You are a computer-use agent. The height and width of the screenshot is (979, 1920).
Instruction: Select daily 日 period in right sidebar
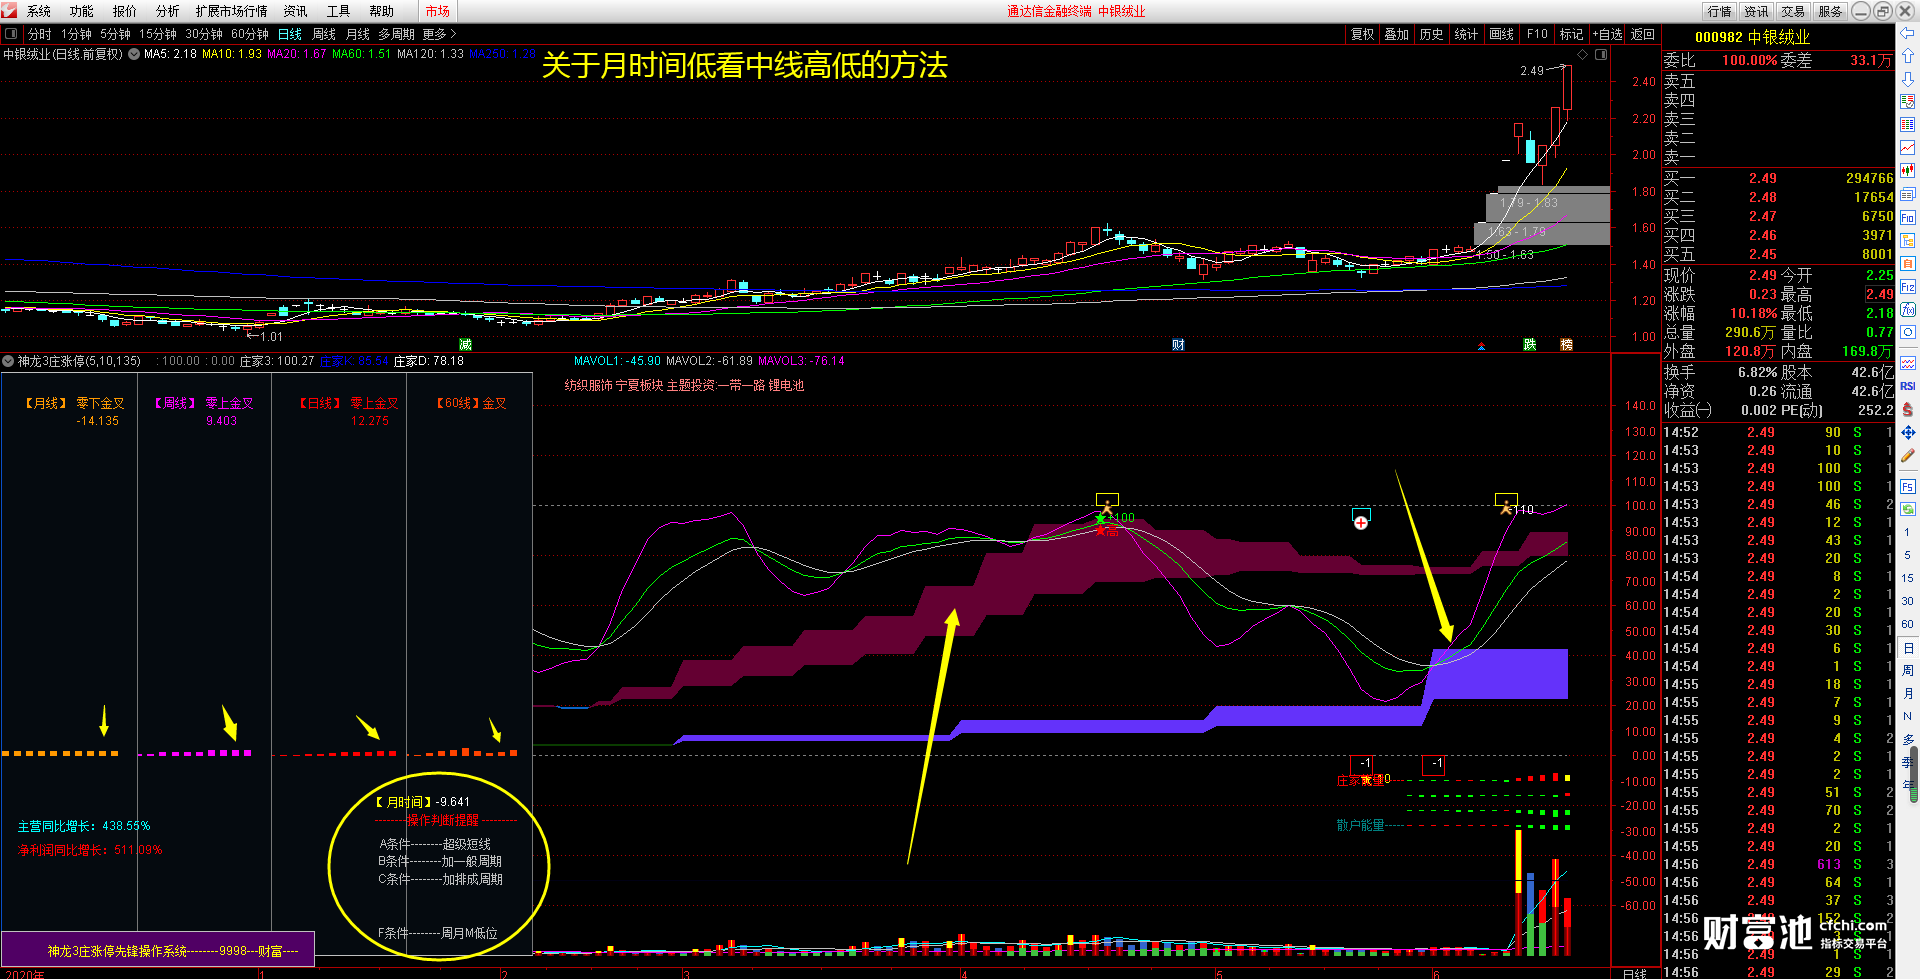point(1907,647)
